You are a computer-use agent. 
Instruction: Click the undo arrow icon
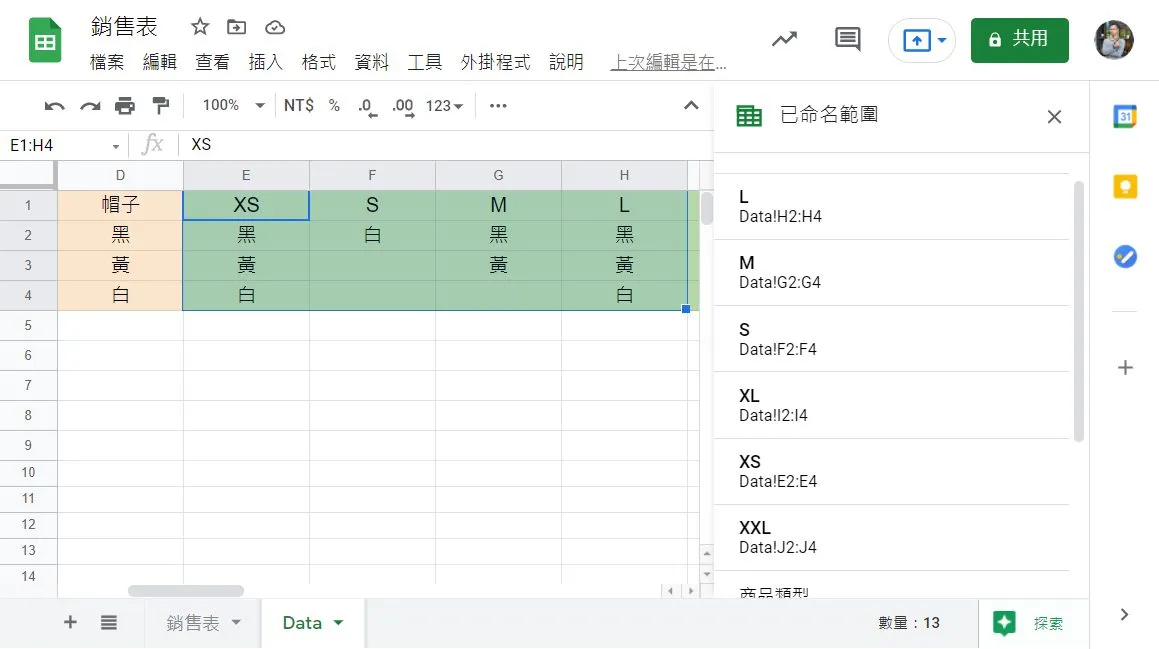[54, 106]
